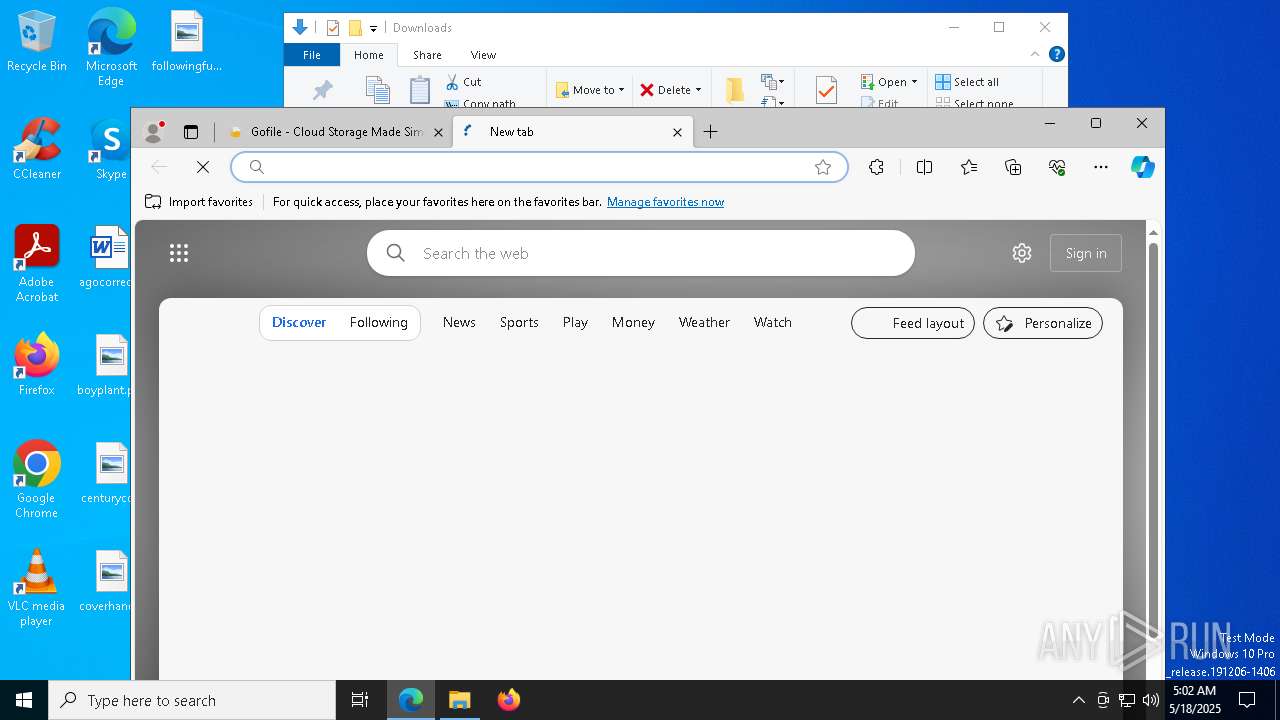Collapse the Explorer ribbon chevron
The width and height of the screenshot is (1280, 720).
[x=1035, y=54]
